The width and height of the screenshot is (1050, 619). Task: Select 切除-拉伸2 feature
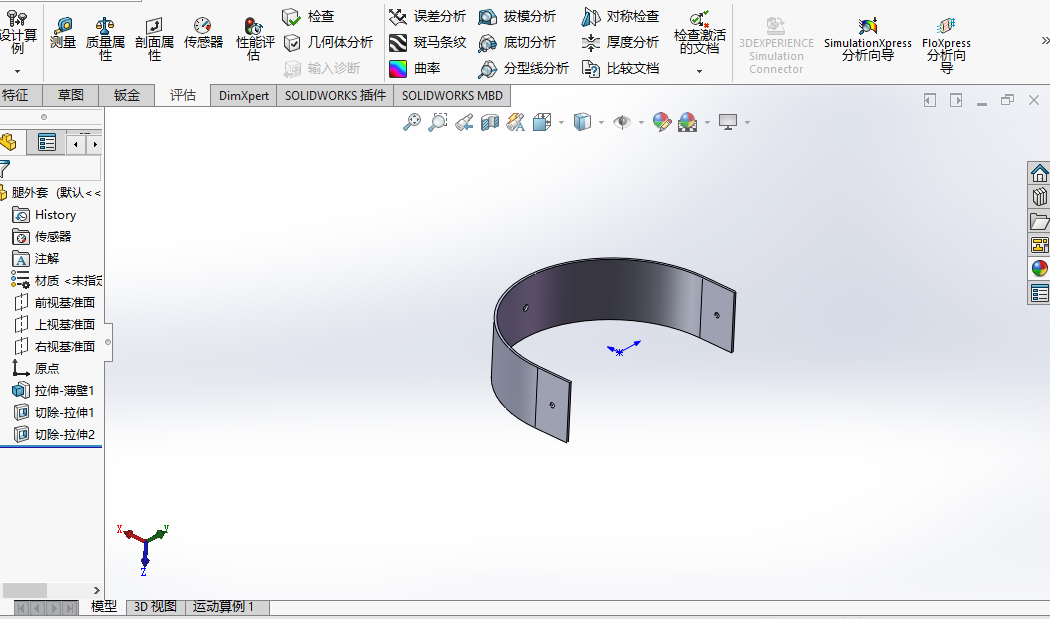coord(54,435)
